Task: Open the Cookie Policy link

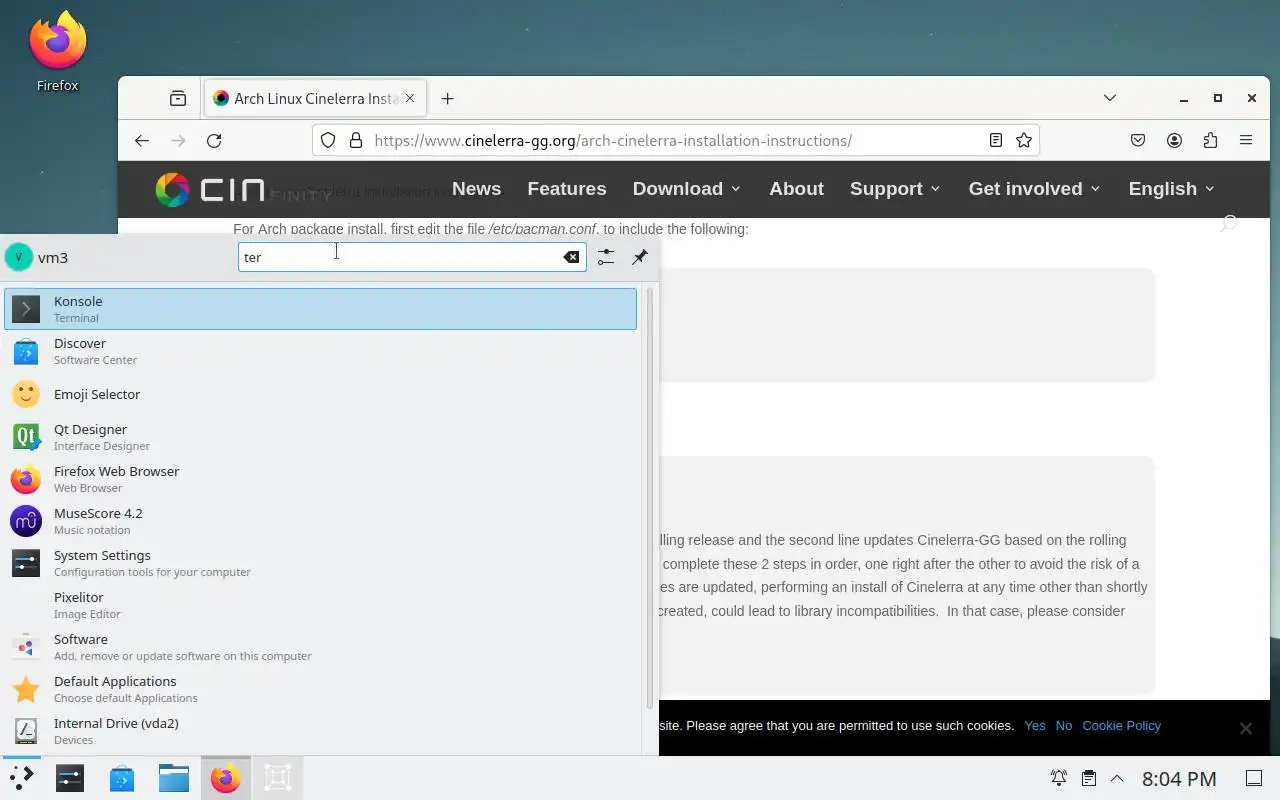Action: point(1121,726)
